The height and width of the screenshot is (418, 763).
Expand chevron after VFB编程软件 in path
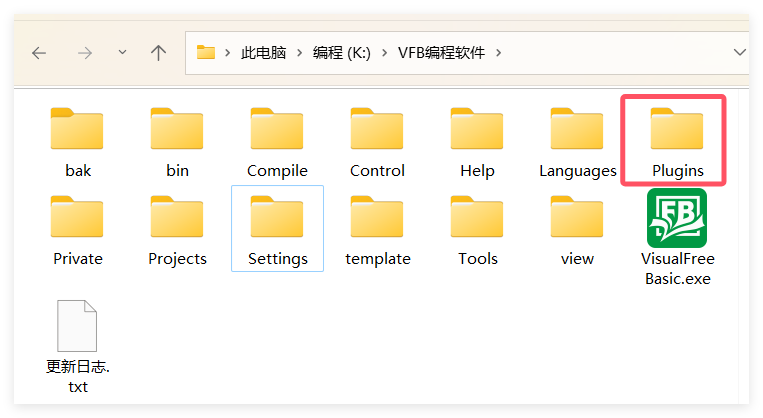[499, 53]
